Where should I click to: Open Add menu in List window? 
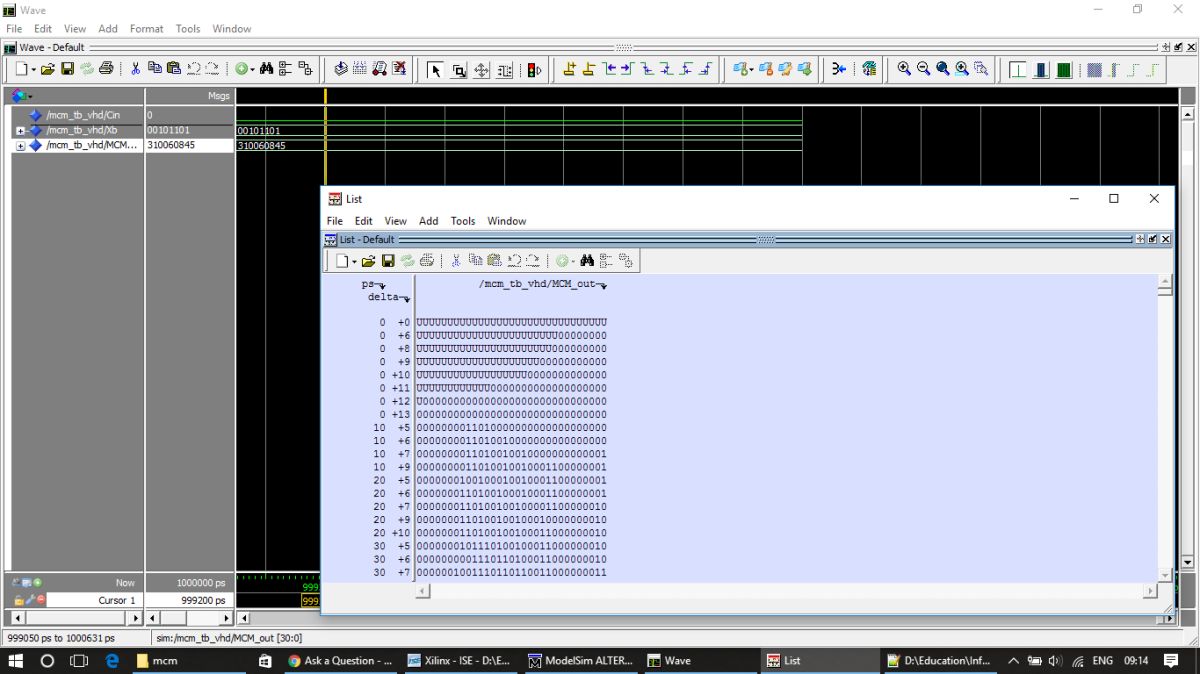click(428, 221)
